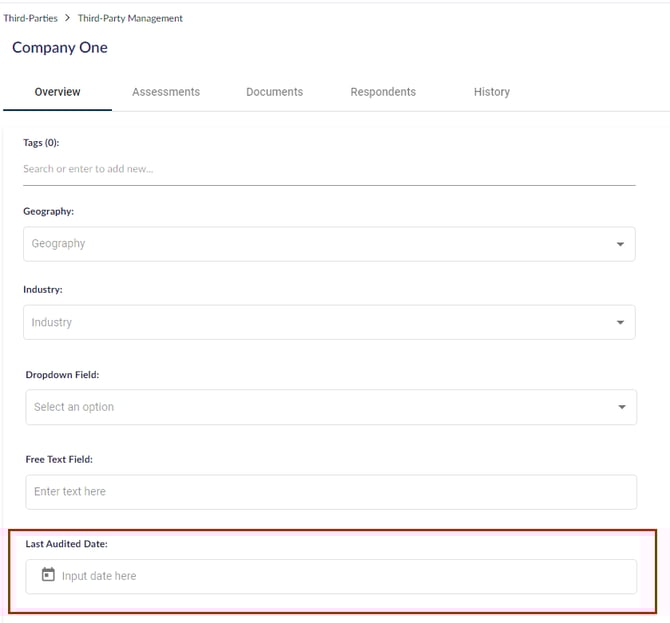Click the Third-Parties breadcrumb link

tap(30, 18)
